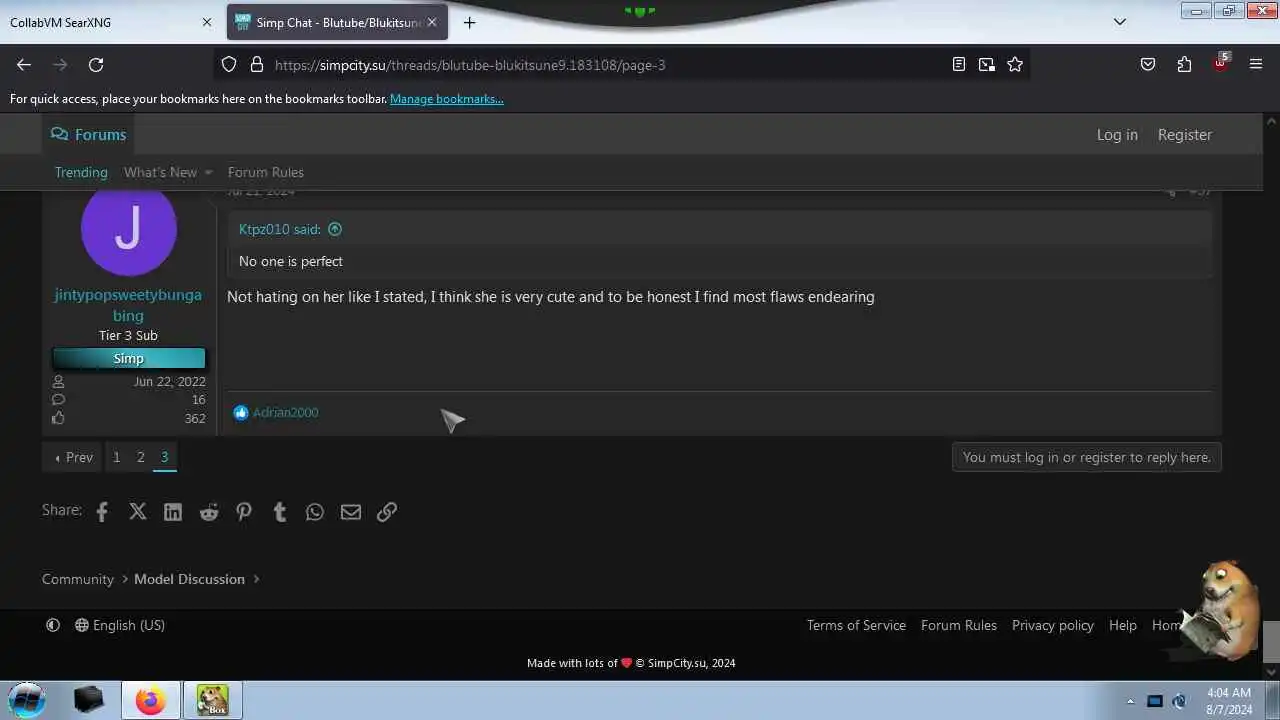
Task: Go to page 2 of thread
Action: point(141,457)
